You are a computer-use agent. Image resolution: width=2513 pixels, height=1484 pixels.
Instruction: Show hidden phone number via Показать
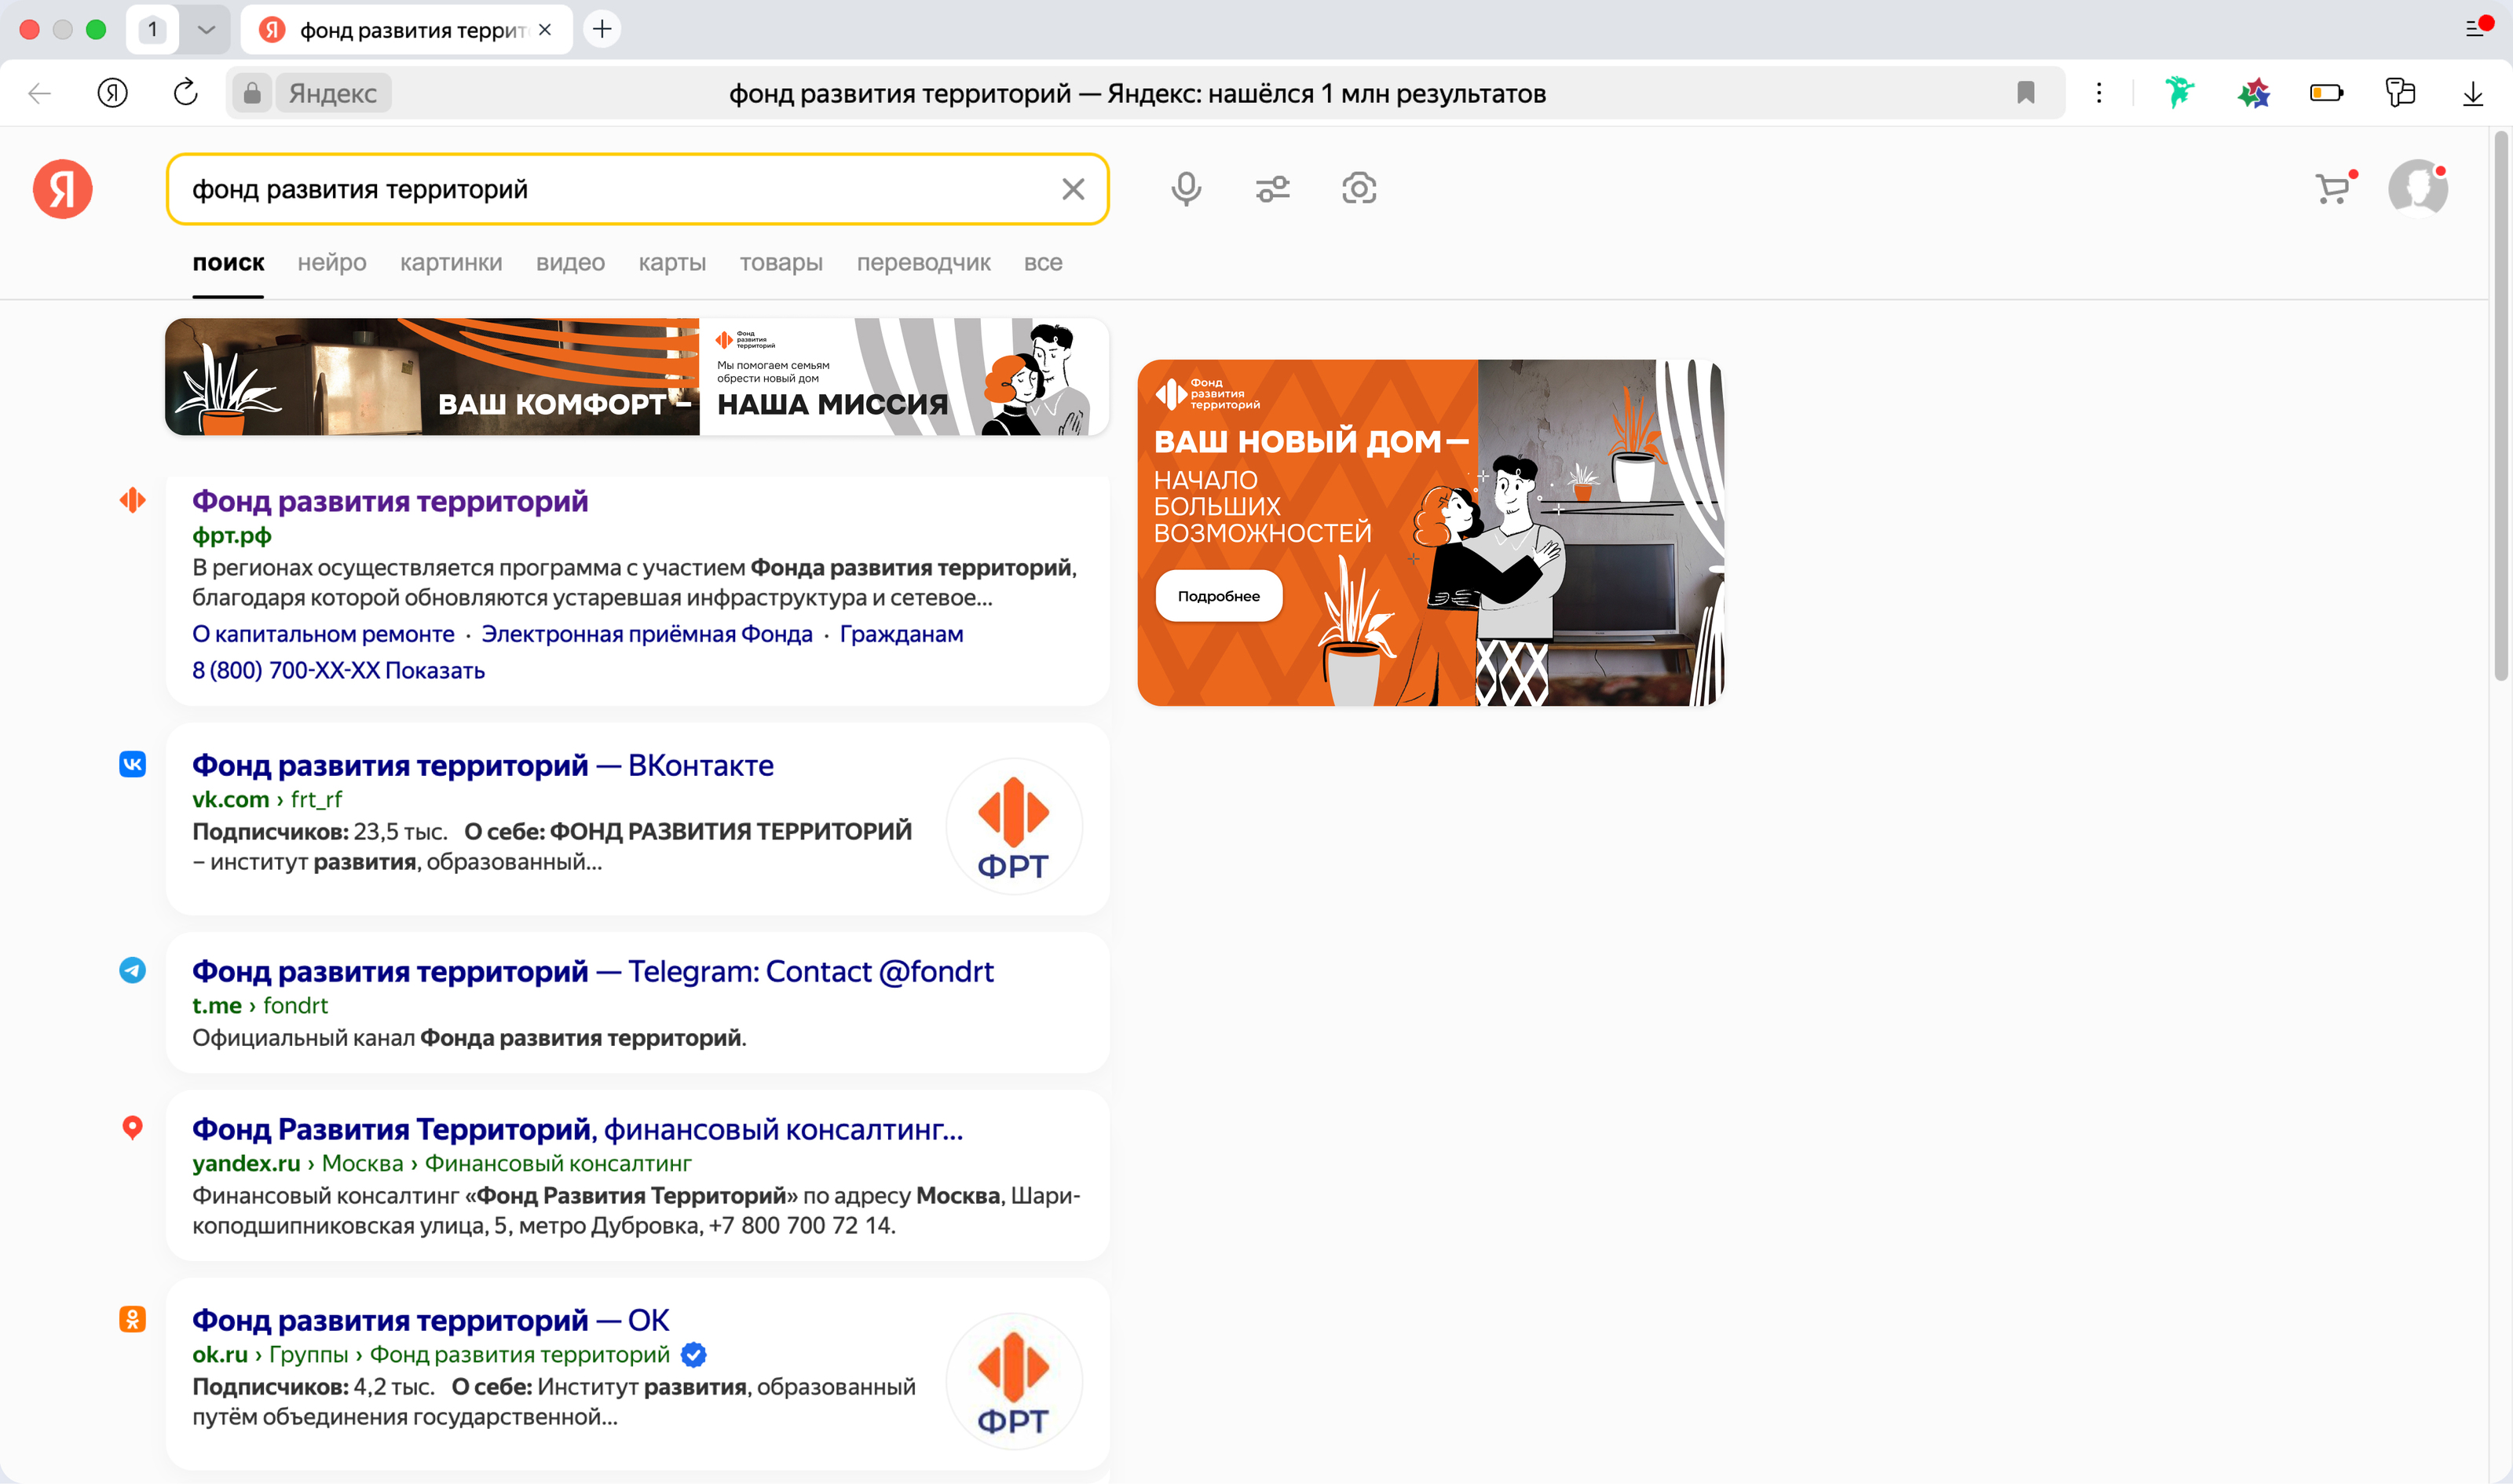coord(434,671)
